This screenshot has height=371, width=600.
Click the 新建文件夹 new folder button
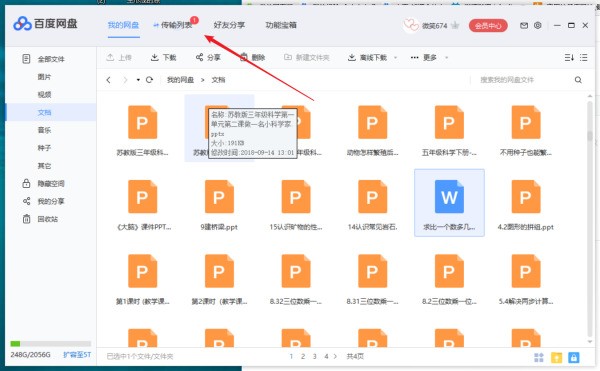307,57
